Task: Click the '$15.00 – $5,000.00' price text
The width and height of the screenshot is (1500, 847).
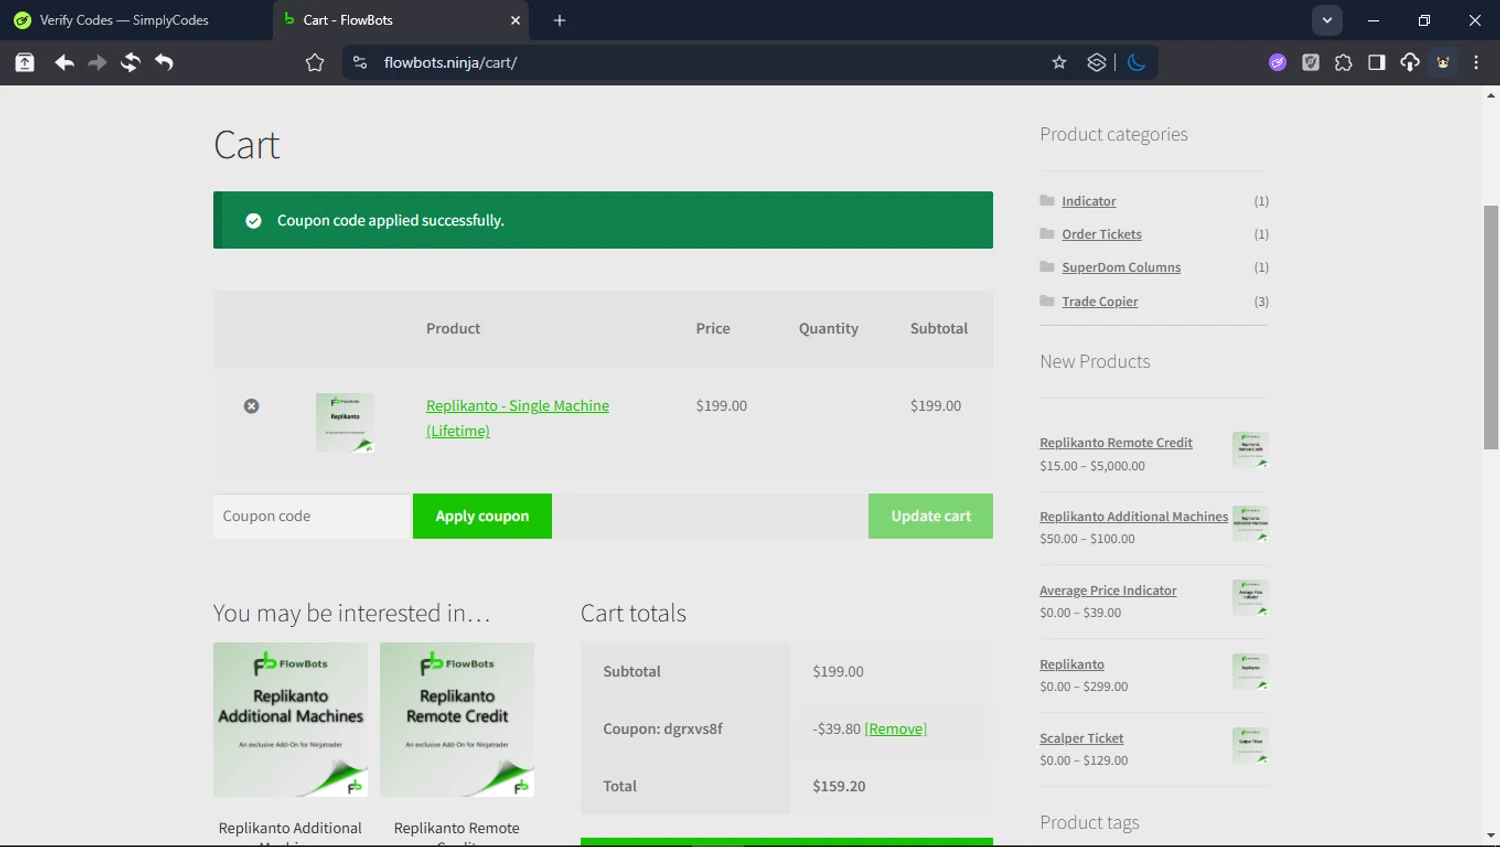Action: pos(1092,466)
